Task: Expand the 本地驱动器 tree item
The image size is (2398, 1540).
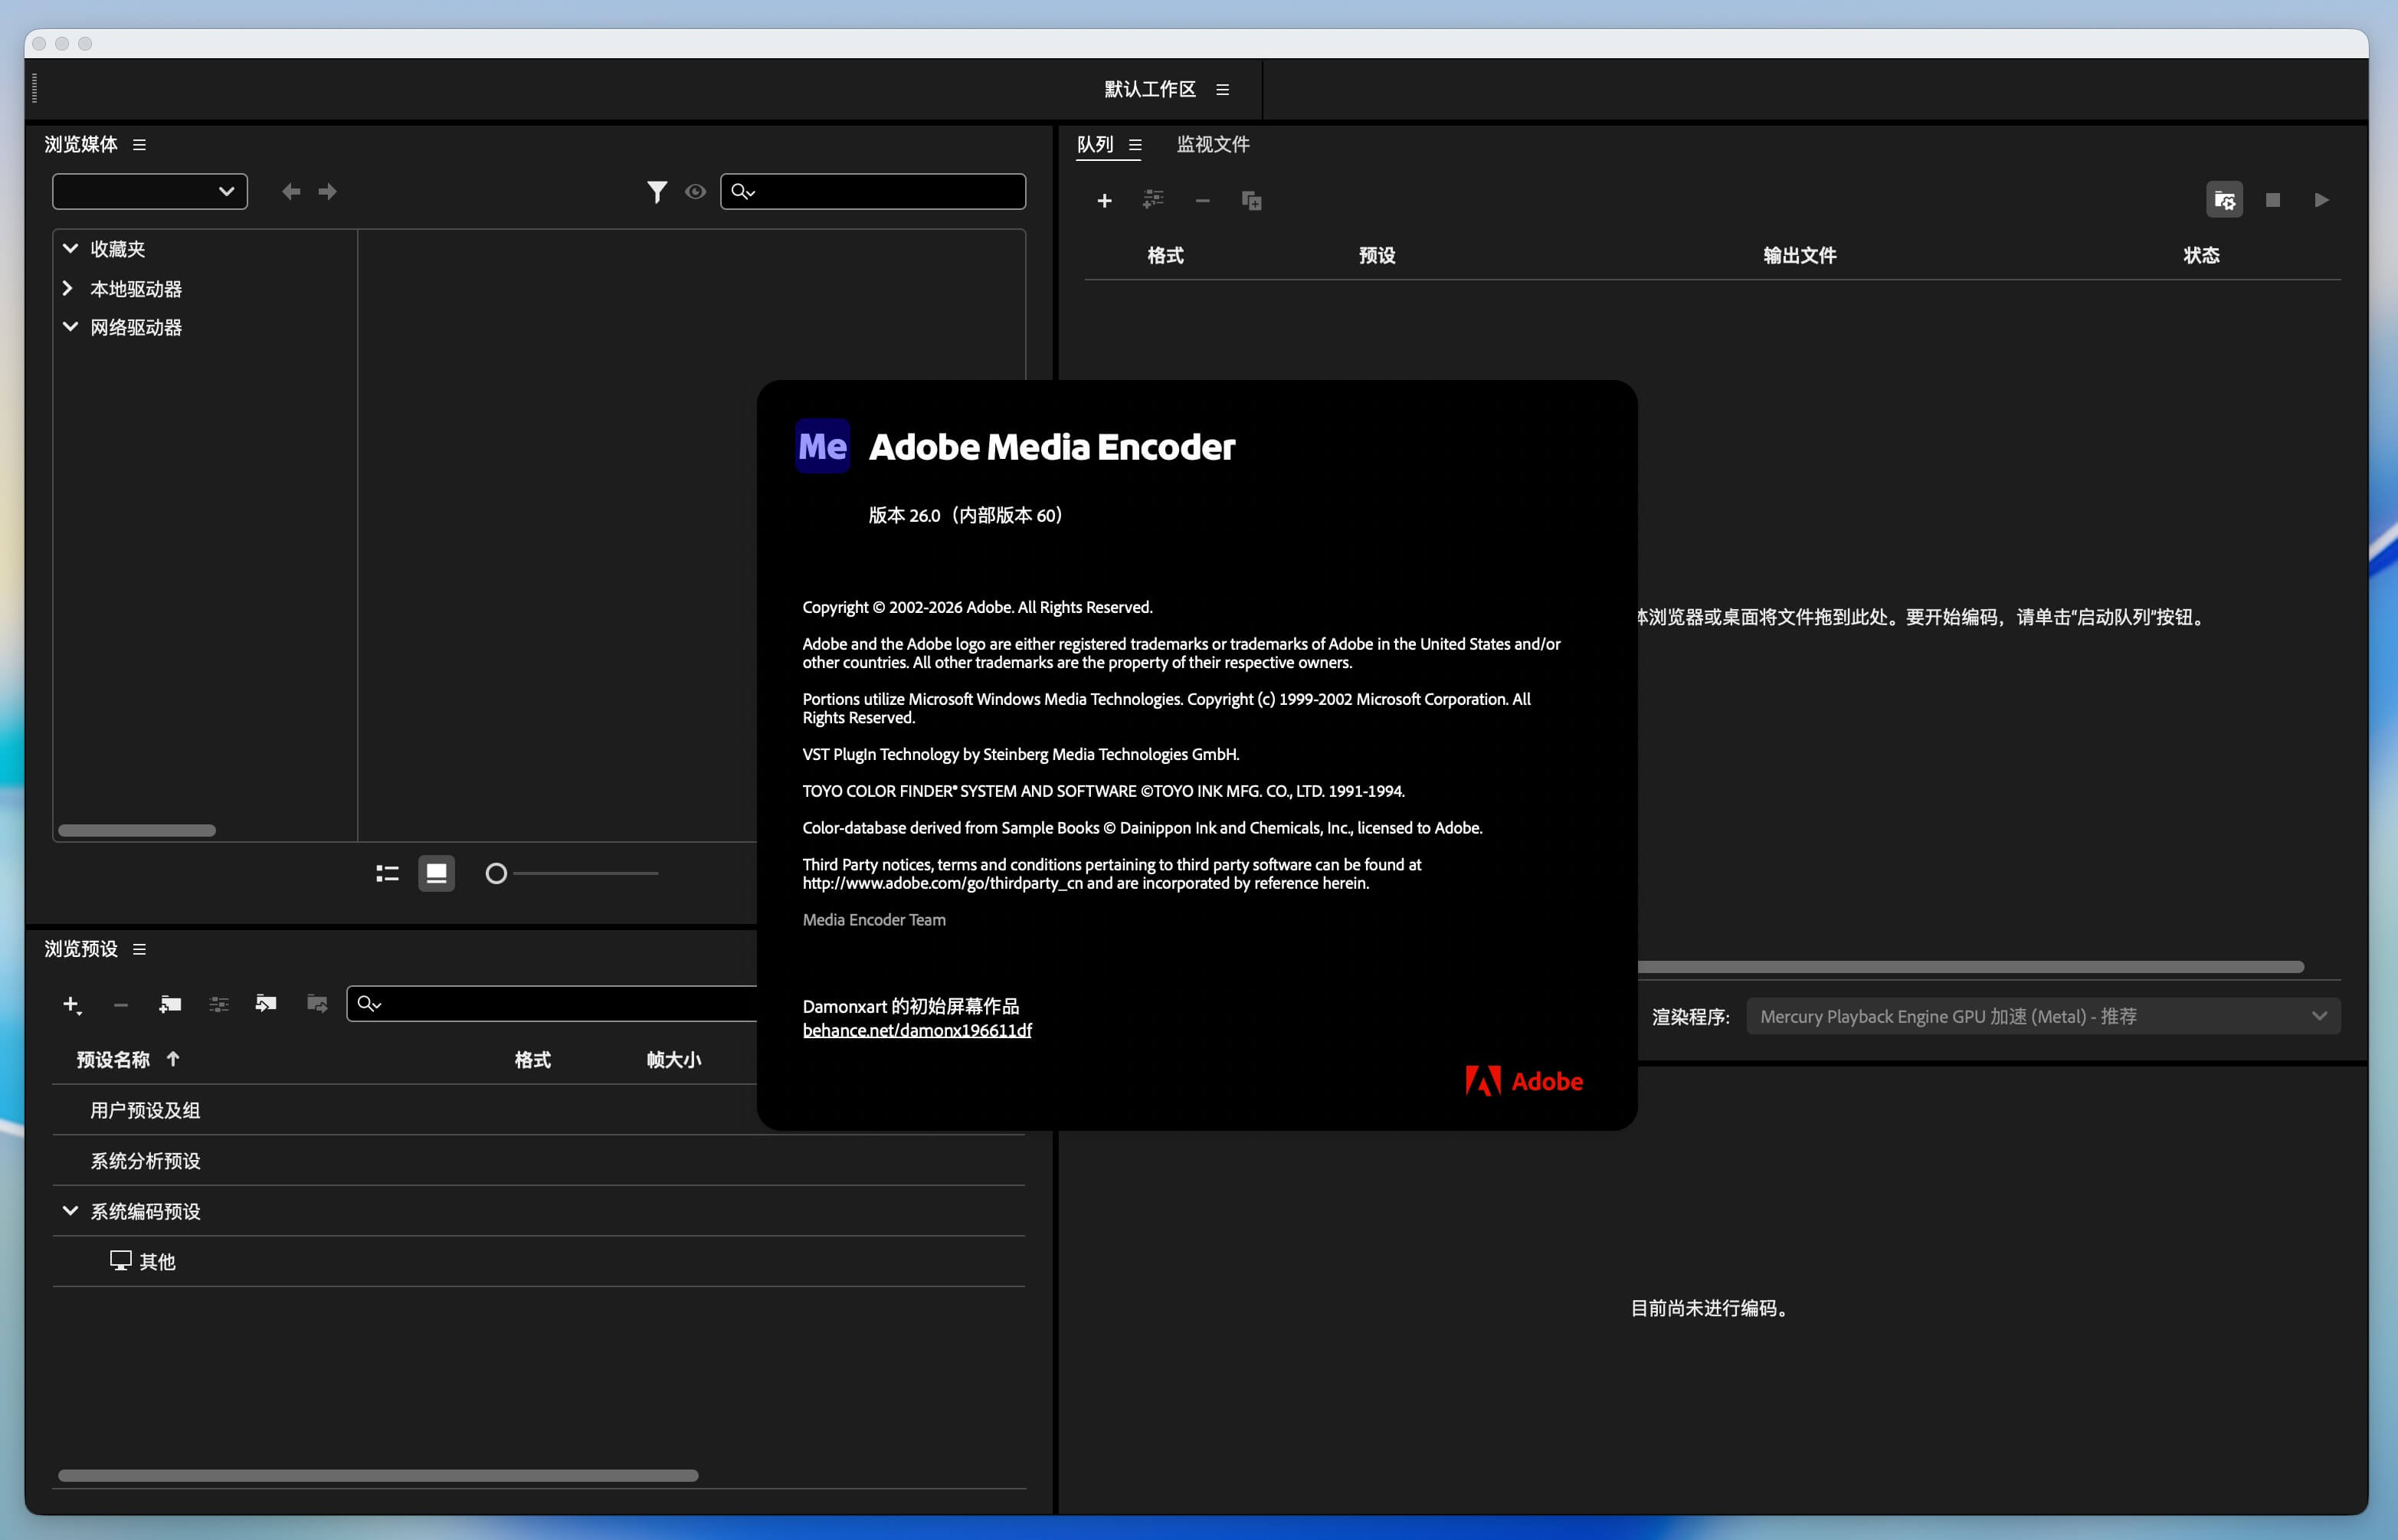Action: click(68, 289)
